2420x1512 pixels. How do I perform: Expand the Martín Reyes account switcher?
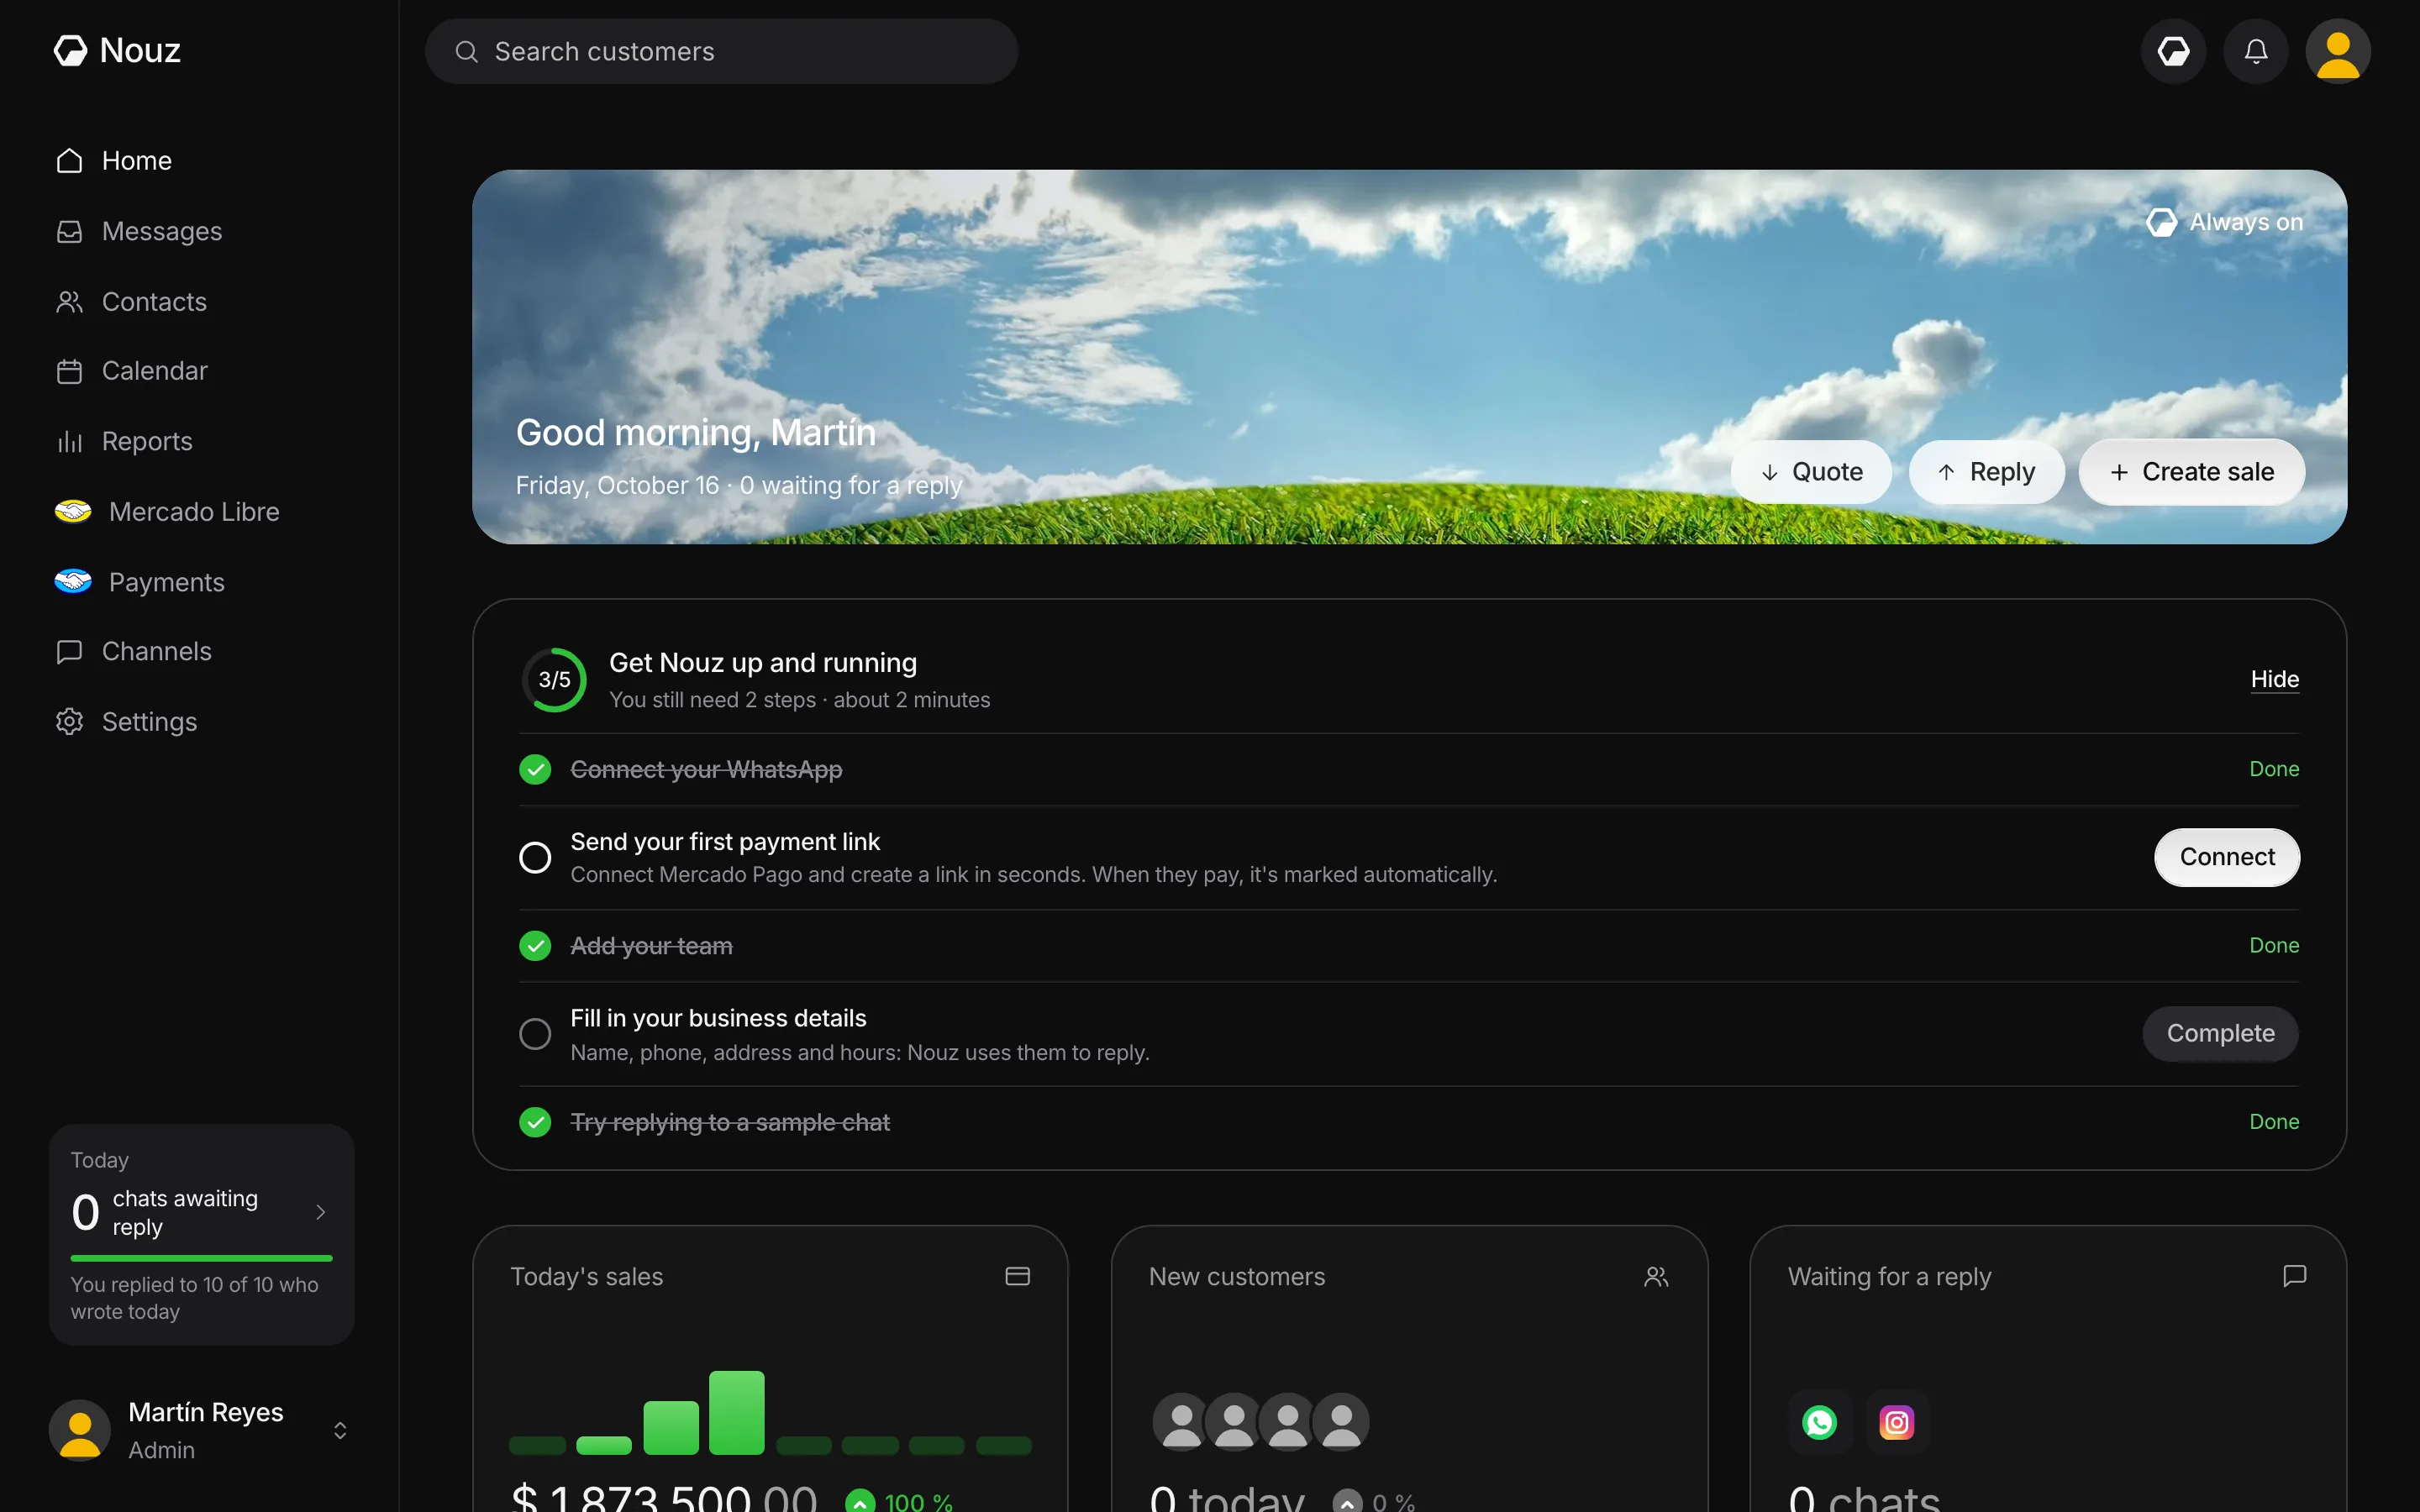[x=340, y=1431]
